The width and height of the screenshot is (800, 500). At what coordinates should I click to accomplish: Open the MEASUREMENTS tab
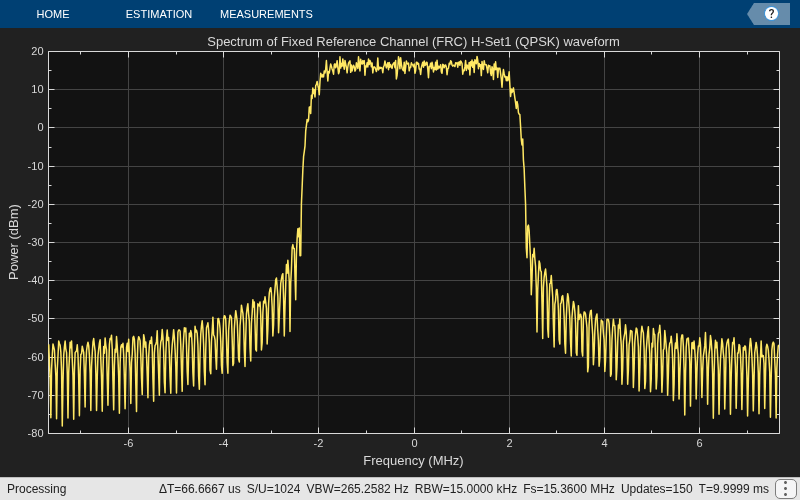266,14
